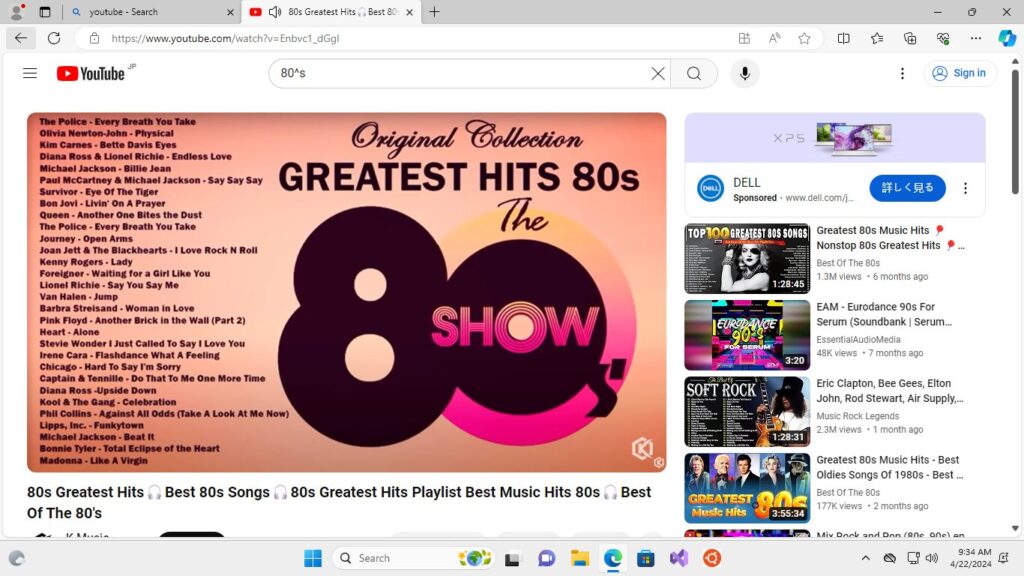Open Top 100 Greatest 80s Songs thumbnail
1024x576 pixels.
pyautogui.click(x=747, y=259)
